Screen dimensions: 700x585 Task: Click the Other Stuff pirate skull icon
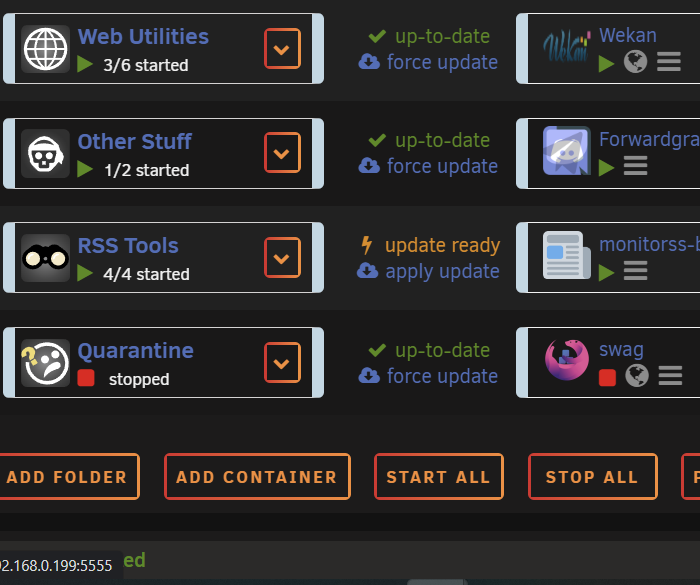coord(46,154)
